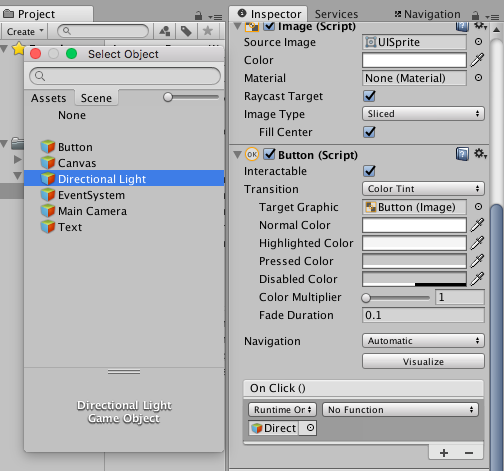
Task: Select the Project panel tab
Action: (x=46, y=14)
